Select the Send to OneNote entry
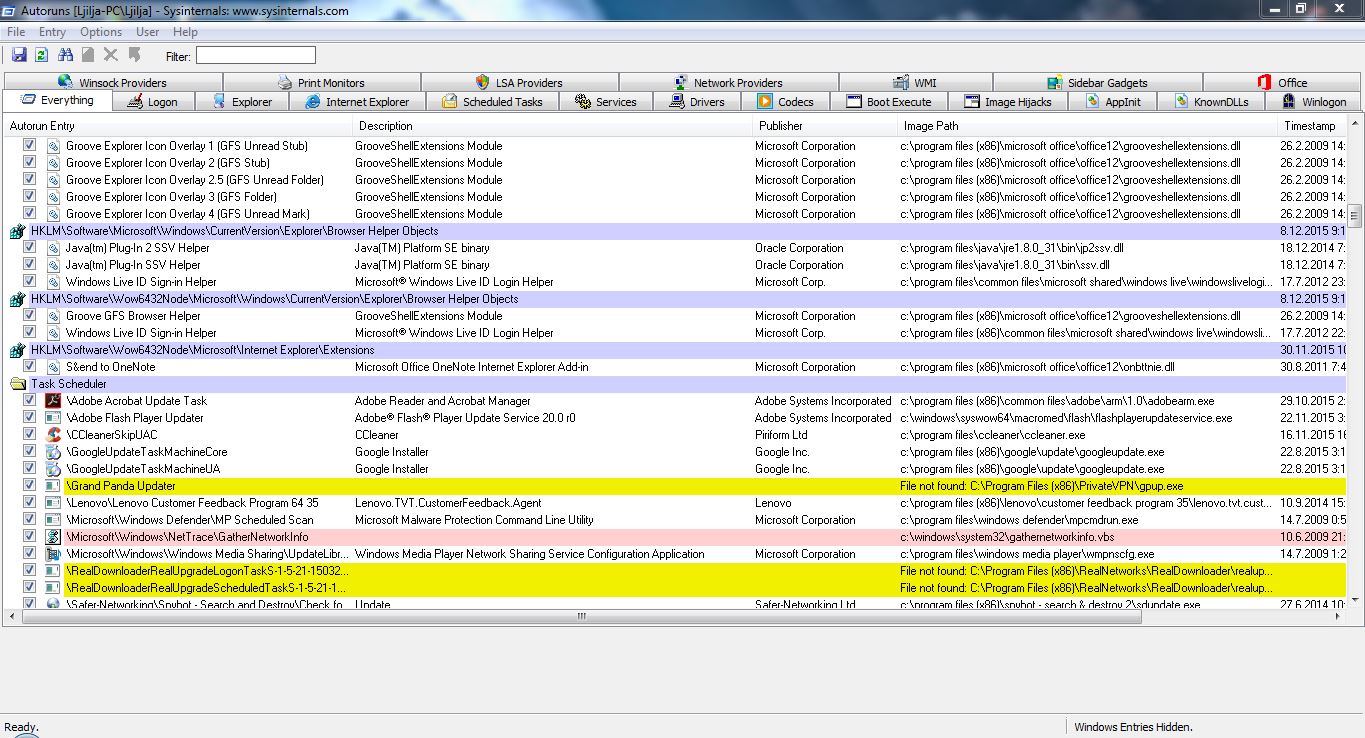 [x=110, y=367]
